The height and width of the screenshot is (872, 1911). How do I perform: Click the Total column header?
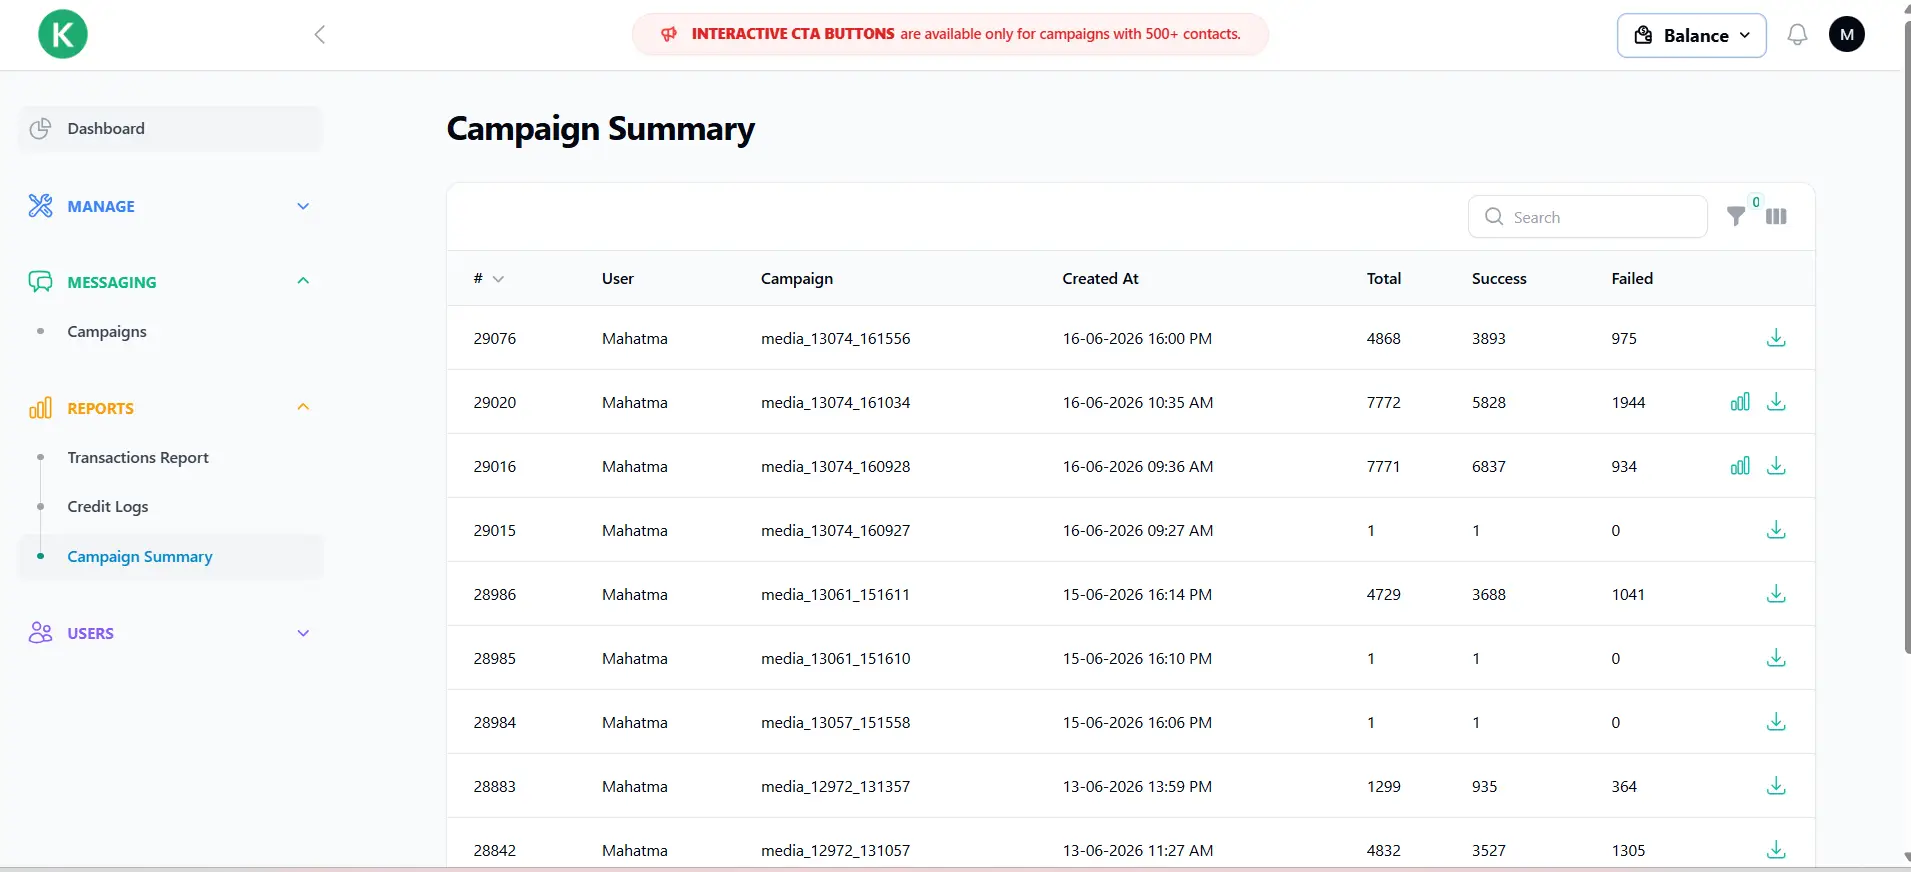[1384, 279]
